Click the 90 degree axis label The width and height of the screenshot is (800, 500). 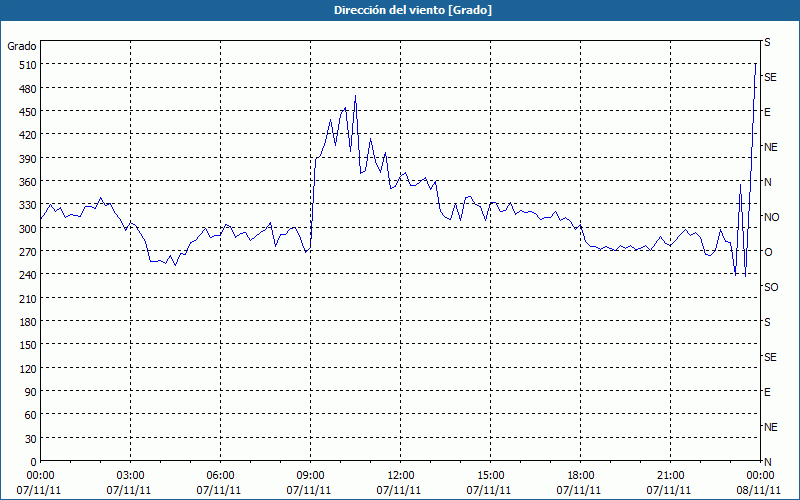(x=31, y=392)
